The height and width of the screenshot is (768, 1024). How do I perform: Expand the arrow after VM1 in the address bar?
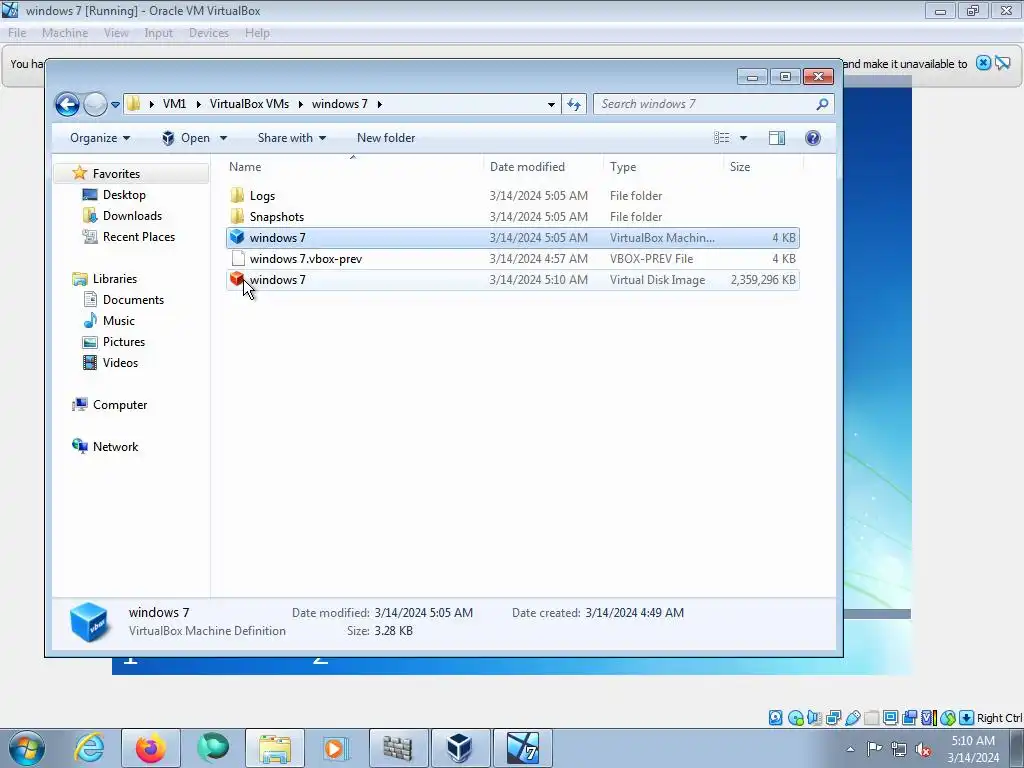coord(198,104)
